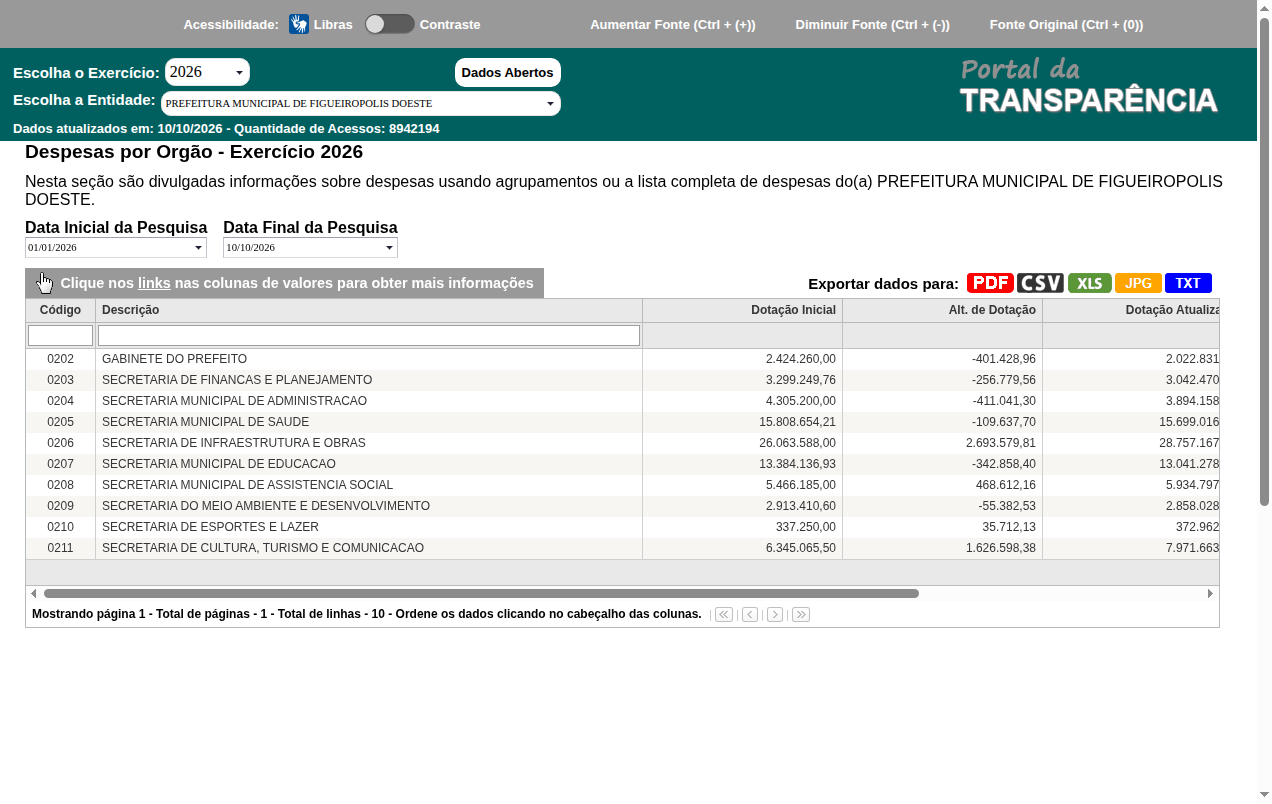Sort by the Descrição column header
This screenshot has width=1272, height=804.
coord(369,310)
